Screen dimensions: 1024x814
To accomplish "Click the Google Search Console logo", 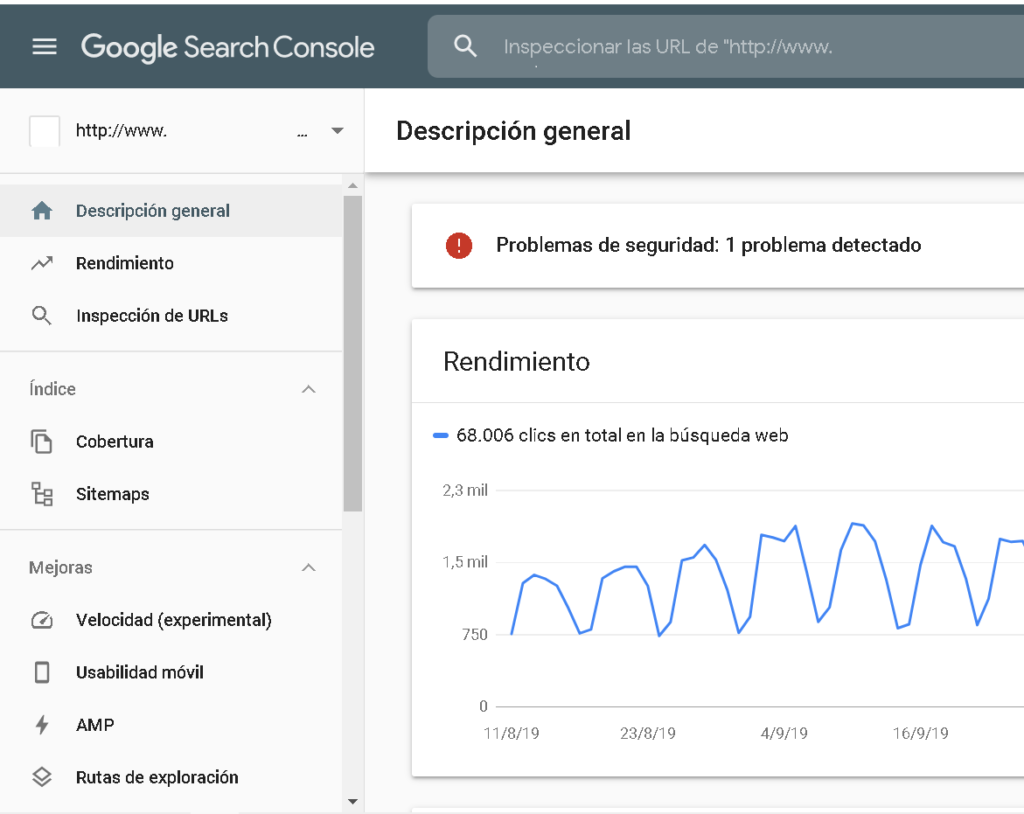I will (227, 47).
